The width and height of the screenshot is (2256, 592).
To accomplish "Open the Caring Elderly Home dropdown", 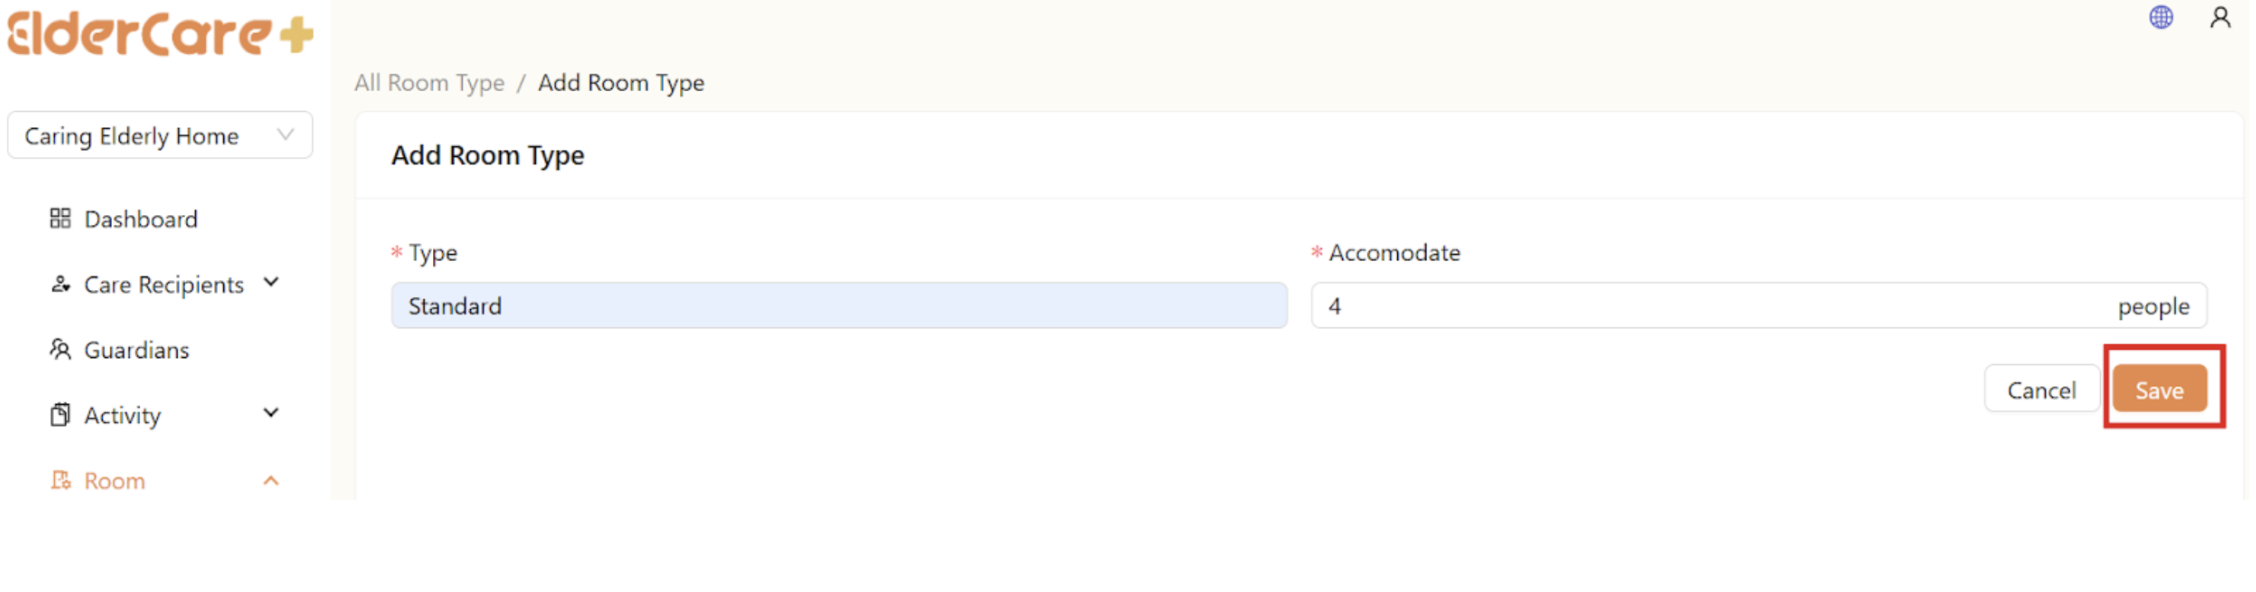I will pos(160,135).
